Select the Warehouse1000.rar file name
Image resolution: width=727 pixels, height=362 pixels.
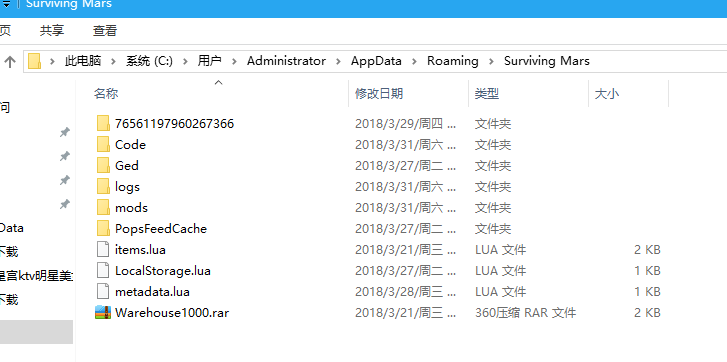(x=172, y=313)
